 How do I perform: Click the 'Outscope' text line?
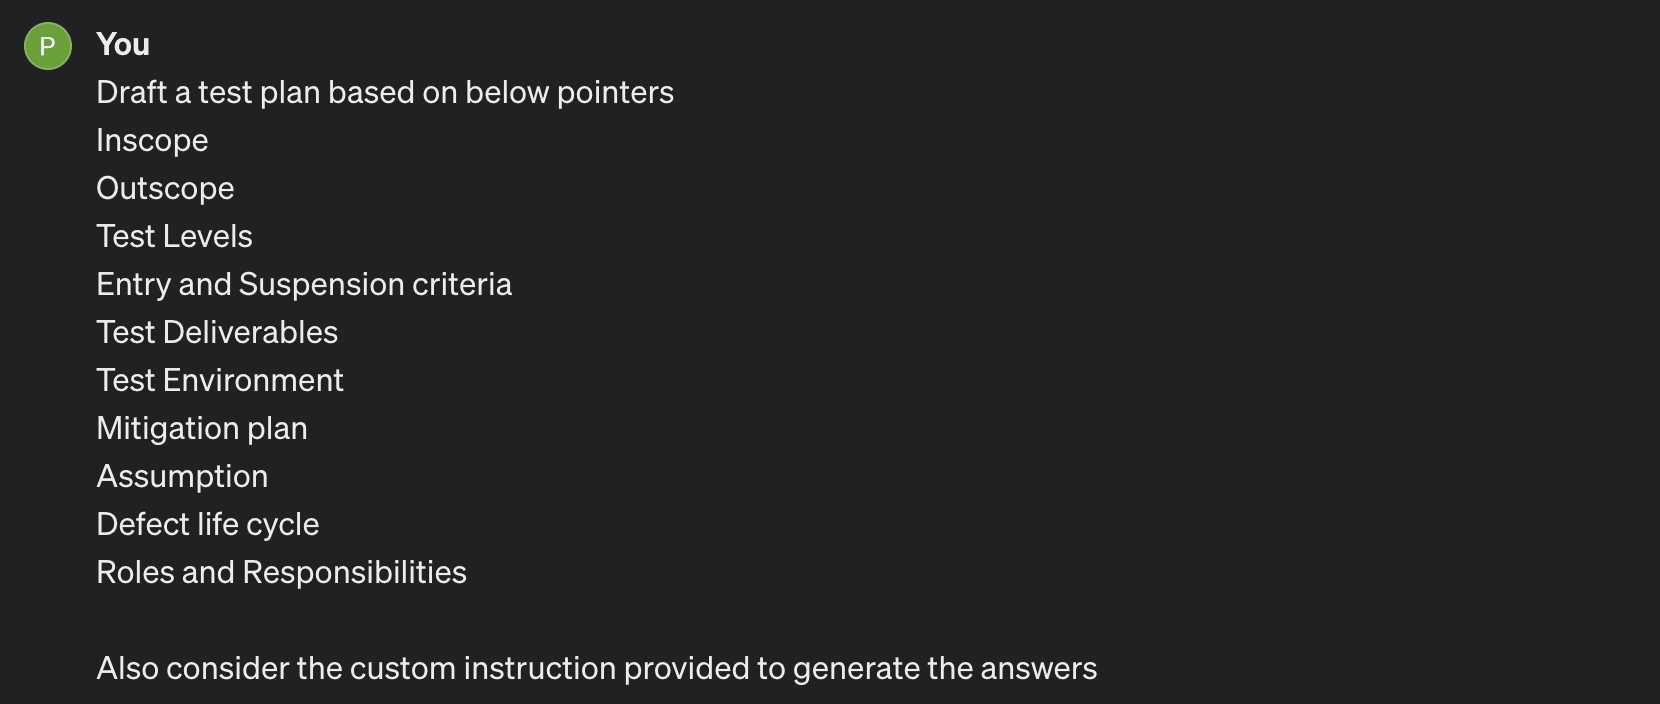pos(165,189)
